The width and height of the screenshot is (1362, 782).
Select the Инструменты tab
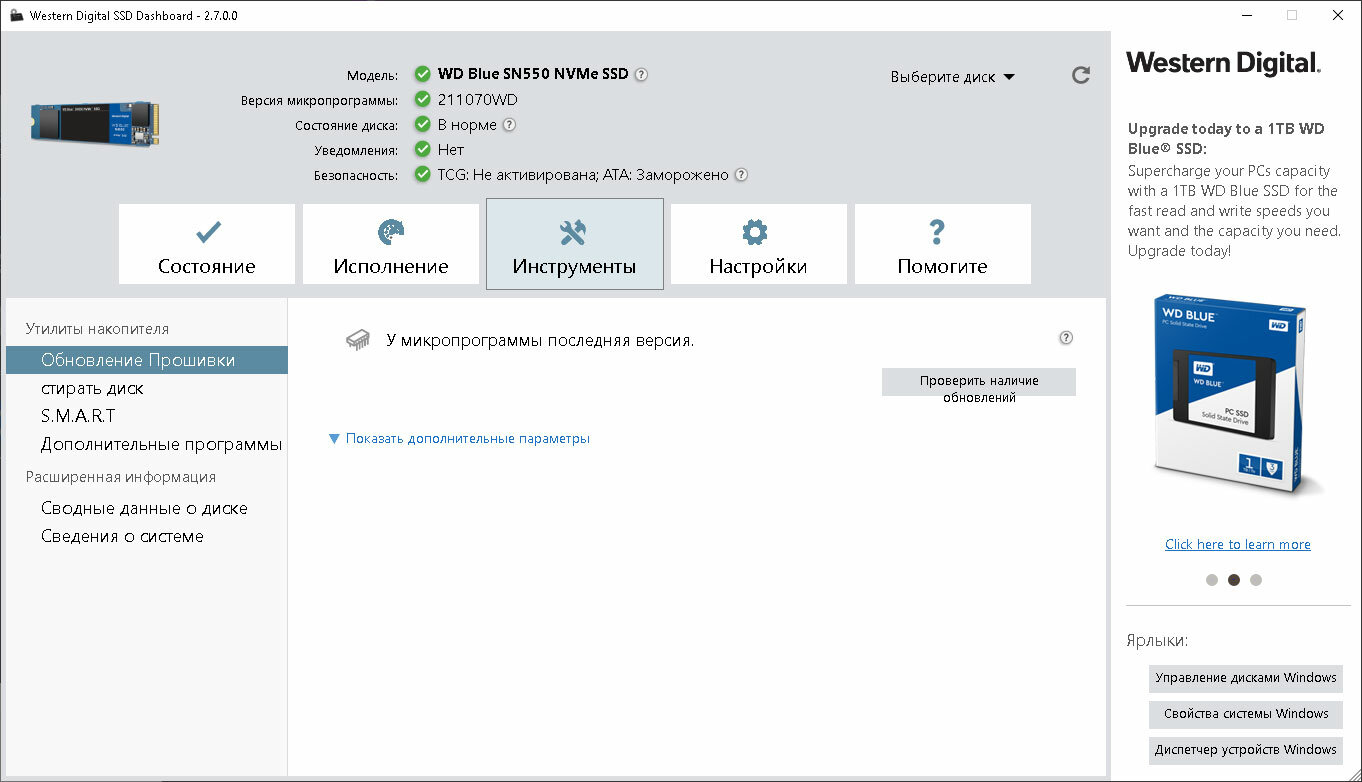[575, 244]
